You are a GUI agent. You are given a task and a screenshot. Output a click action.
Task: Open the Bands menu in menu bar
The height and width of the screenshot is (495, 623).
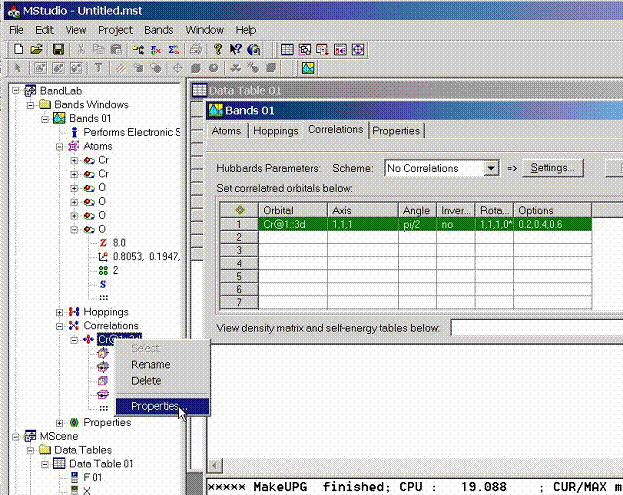158,30
